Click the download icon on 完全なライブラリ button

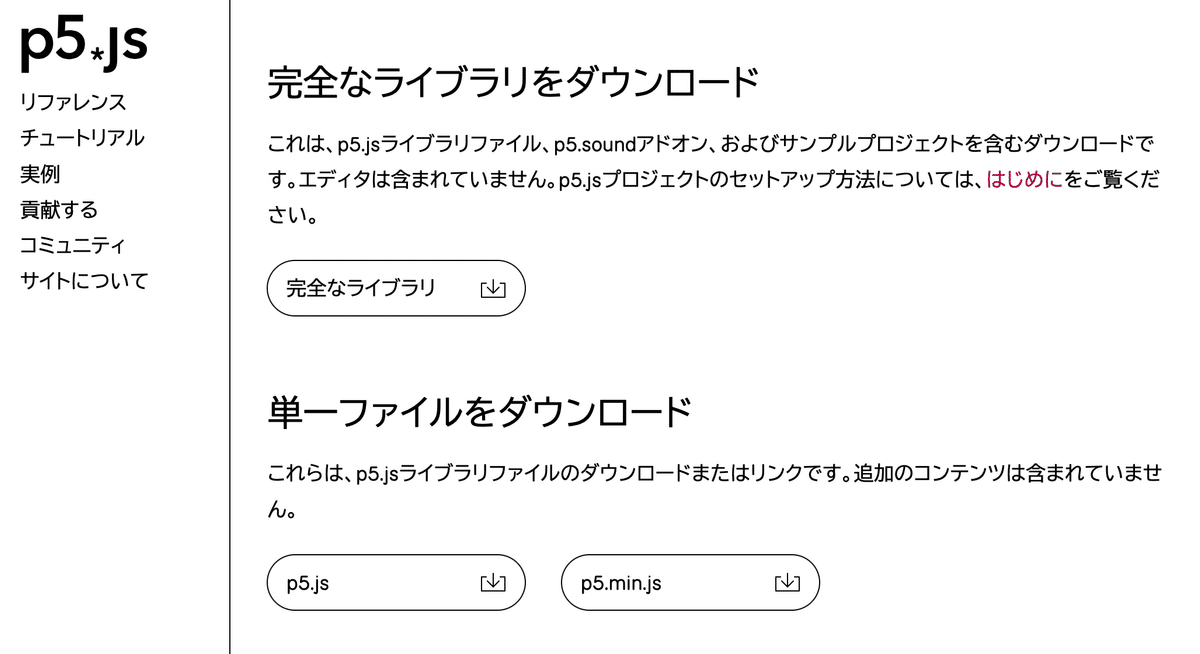click(x=491, y=288)
